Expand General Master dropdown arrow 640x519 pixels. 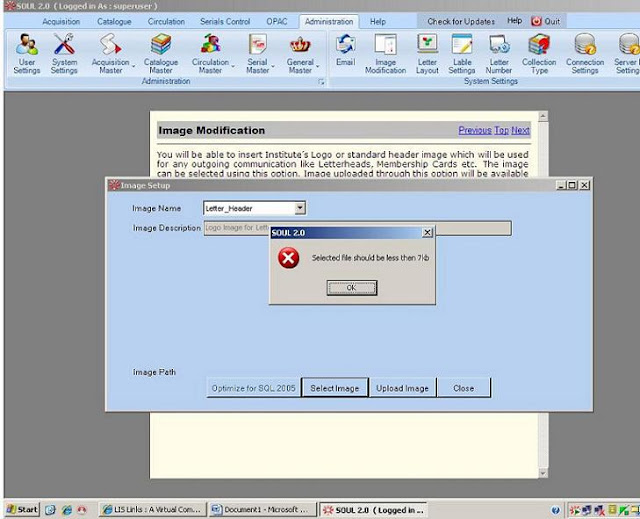point(317,66)
